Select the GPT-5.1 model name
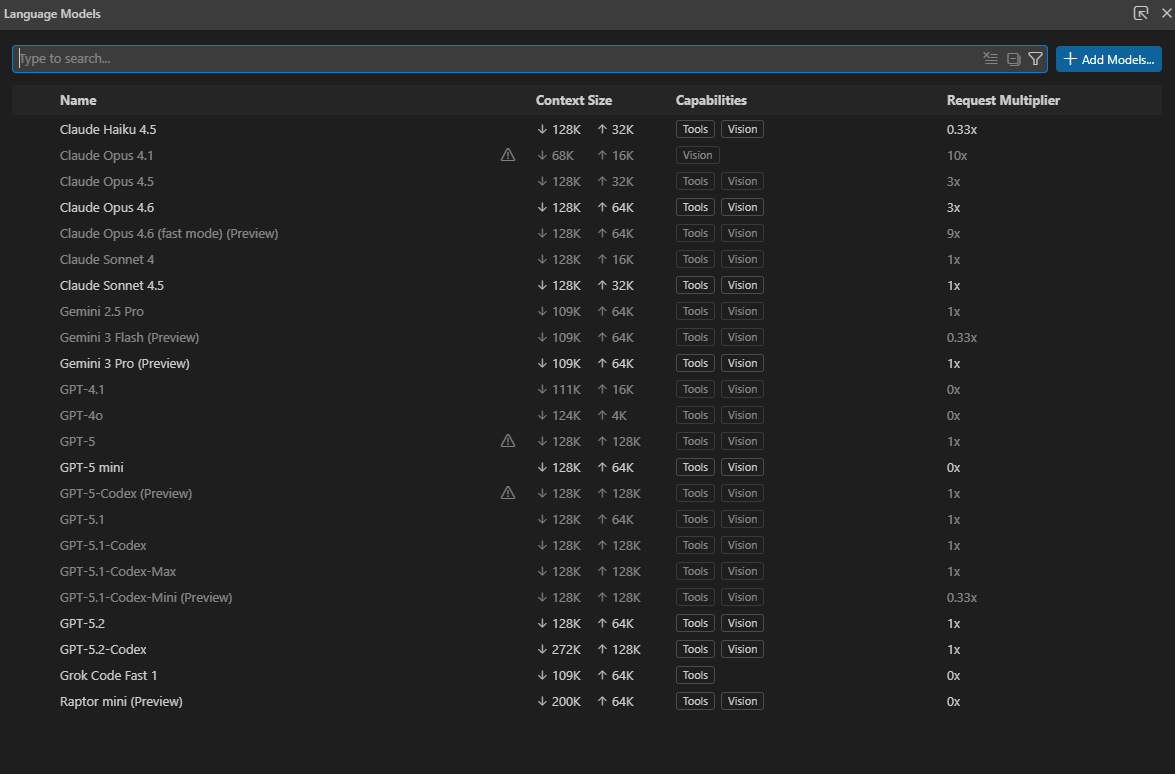 coord(82,519)
